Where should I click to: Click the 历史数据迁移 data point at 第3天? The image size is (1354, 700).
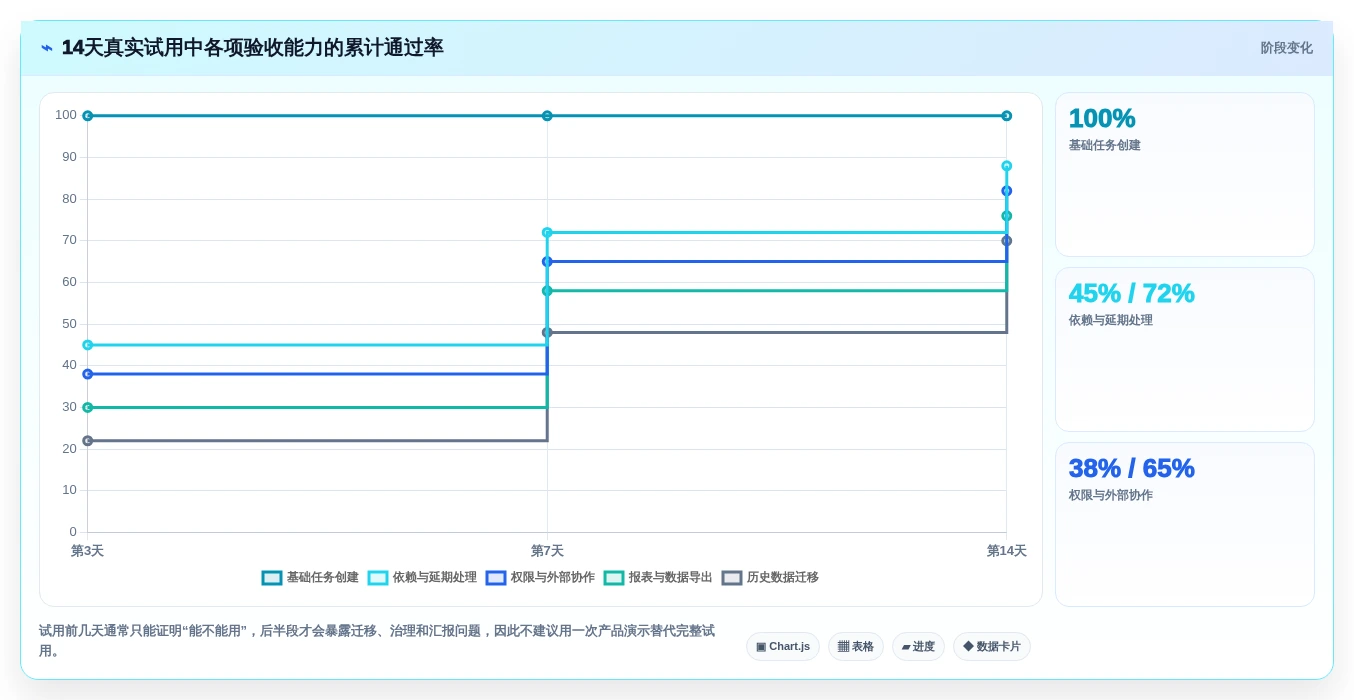87,440
